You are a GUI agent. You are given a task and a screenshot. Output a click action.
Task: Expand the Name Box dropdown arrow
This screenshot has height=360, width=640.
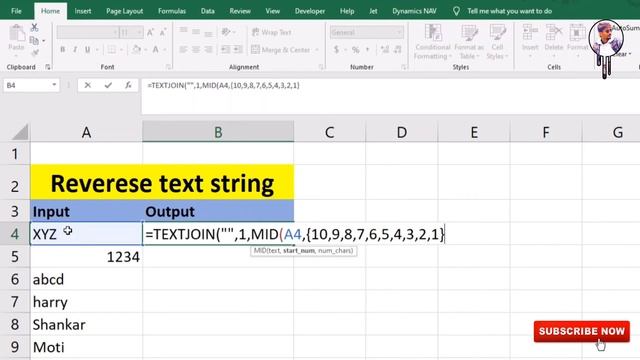click(x=54, y=85)
